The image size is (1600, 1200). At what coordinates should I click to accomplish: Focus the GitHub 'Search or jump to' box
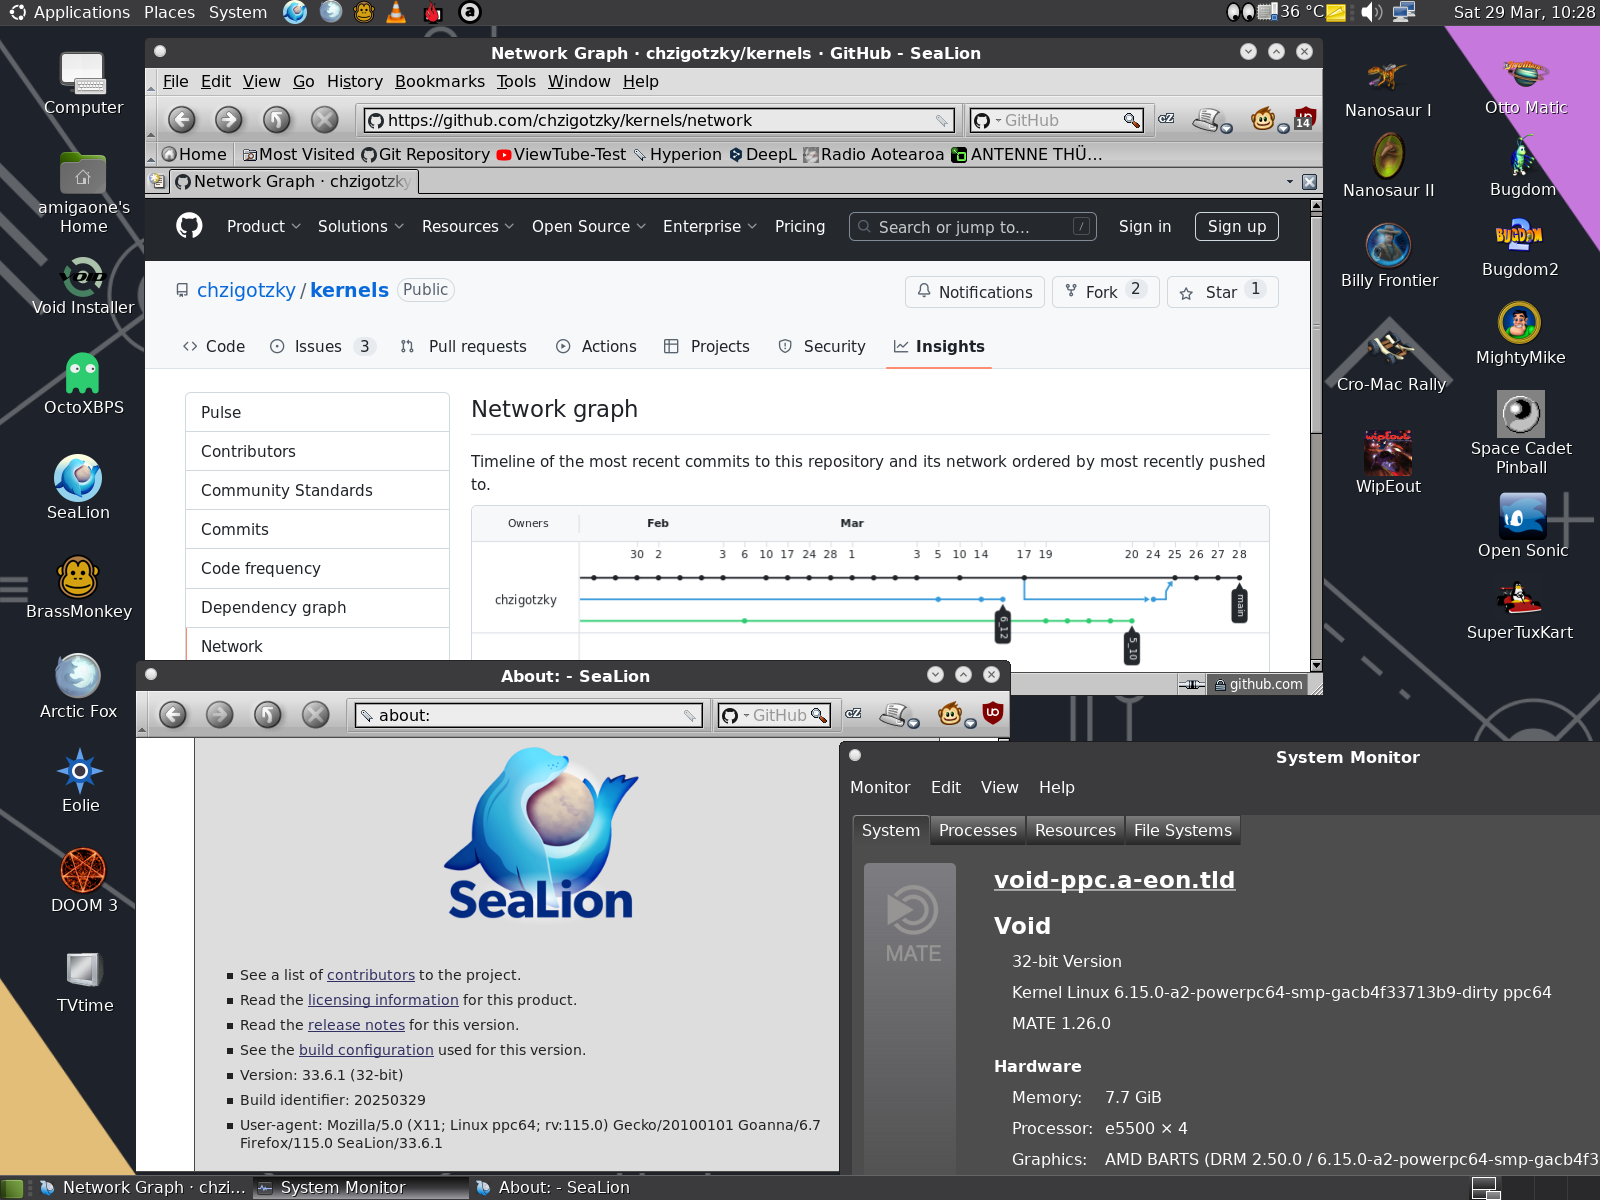pos(972,227)
